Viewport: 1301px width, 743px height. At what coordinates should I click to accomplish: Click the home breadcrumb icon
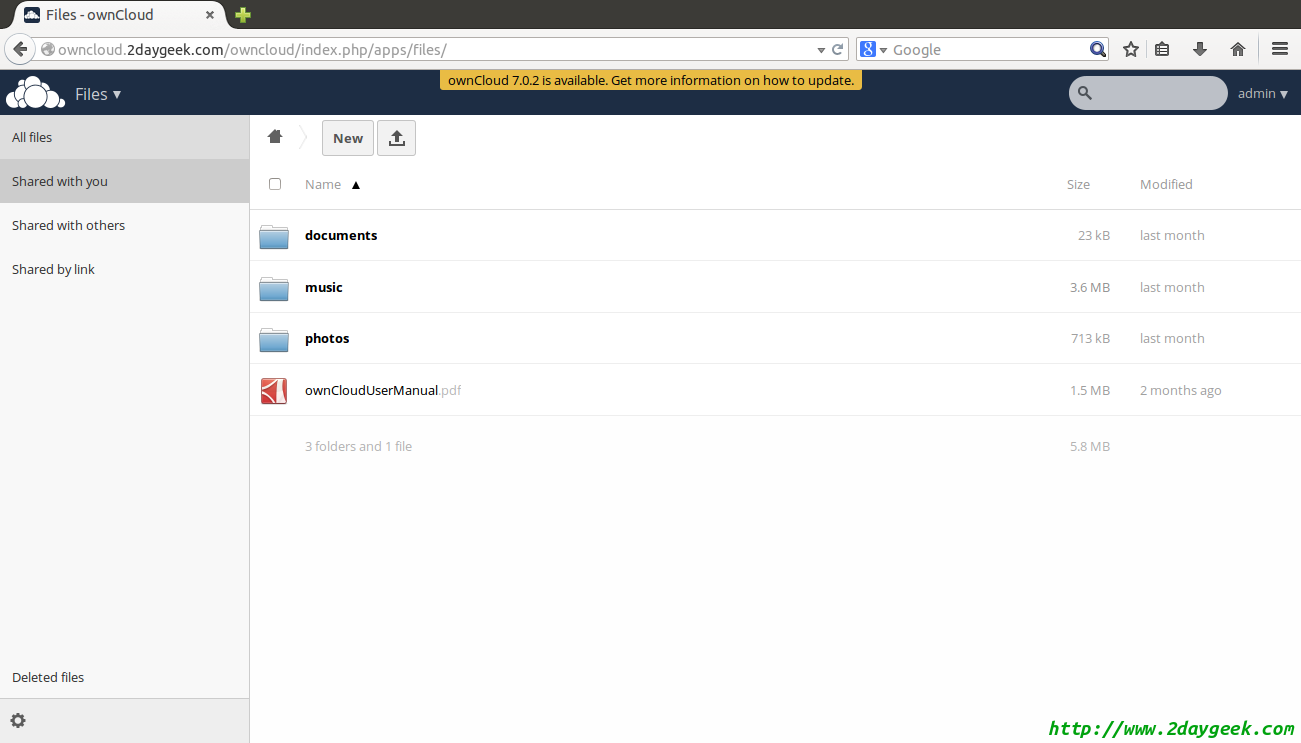pos(275,137)
